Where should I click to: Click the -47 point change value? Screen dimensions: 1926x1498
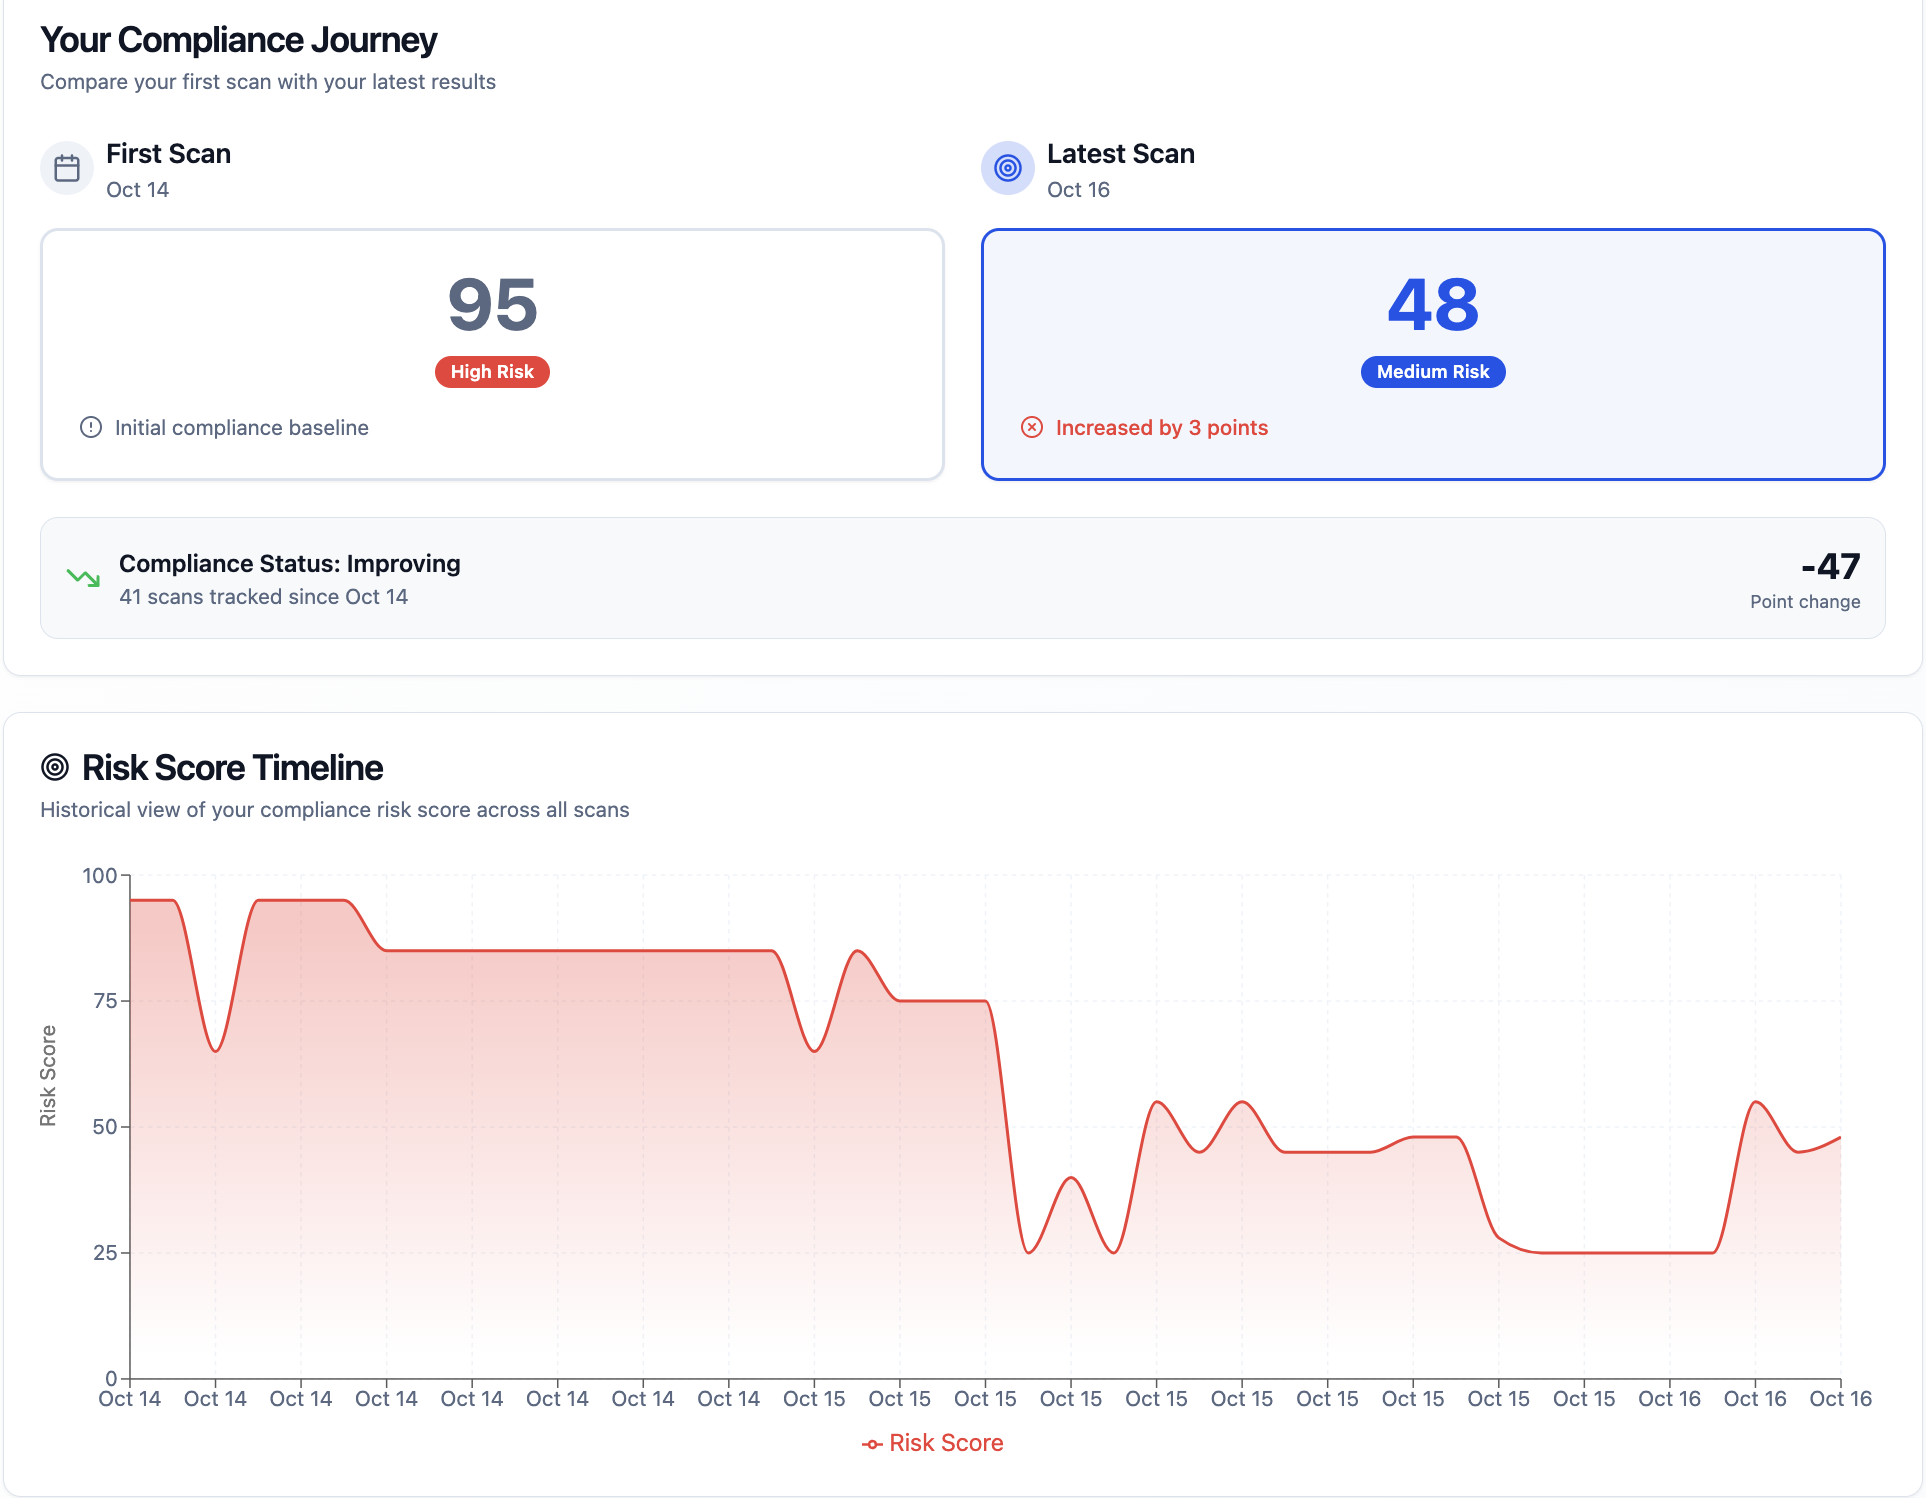pos(1830,567)
